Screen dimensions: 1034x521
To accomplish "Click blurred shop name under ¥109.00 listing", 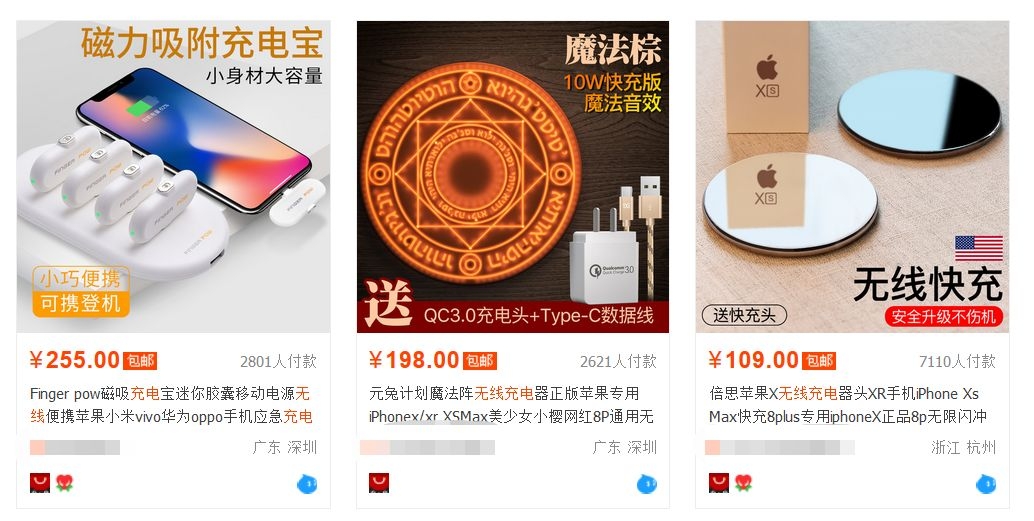I will click(779, 448).
